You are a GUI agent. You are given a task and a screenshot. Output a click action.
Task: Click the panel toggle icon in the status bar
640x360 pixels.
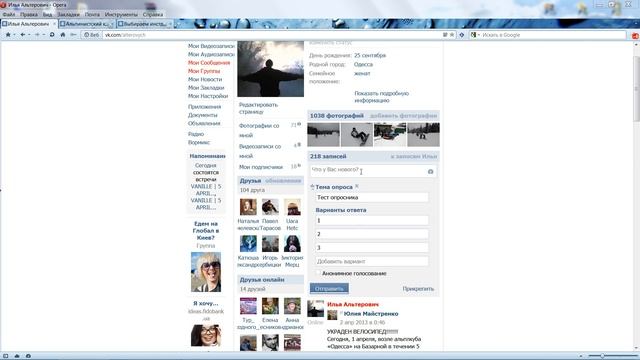coord(6,356)
